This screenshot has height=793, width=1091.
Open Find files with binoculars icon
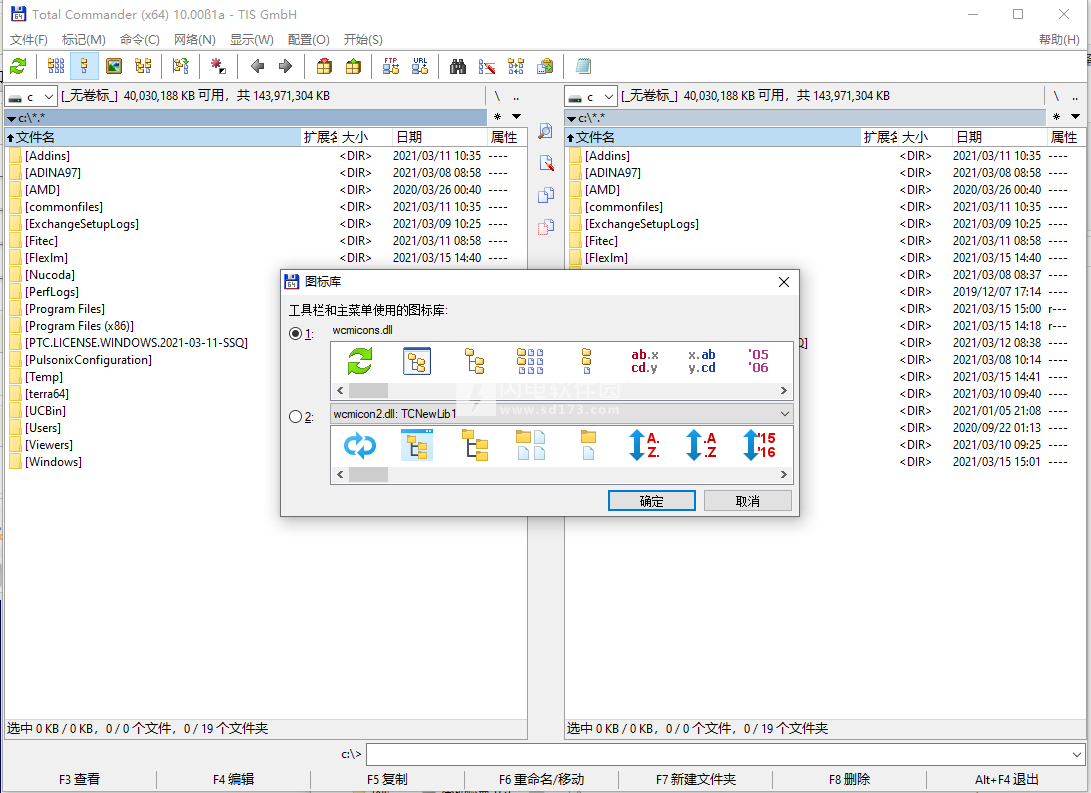point(457,66)
